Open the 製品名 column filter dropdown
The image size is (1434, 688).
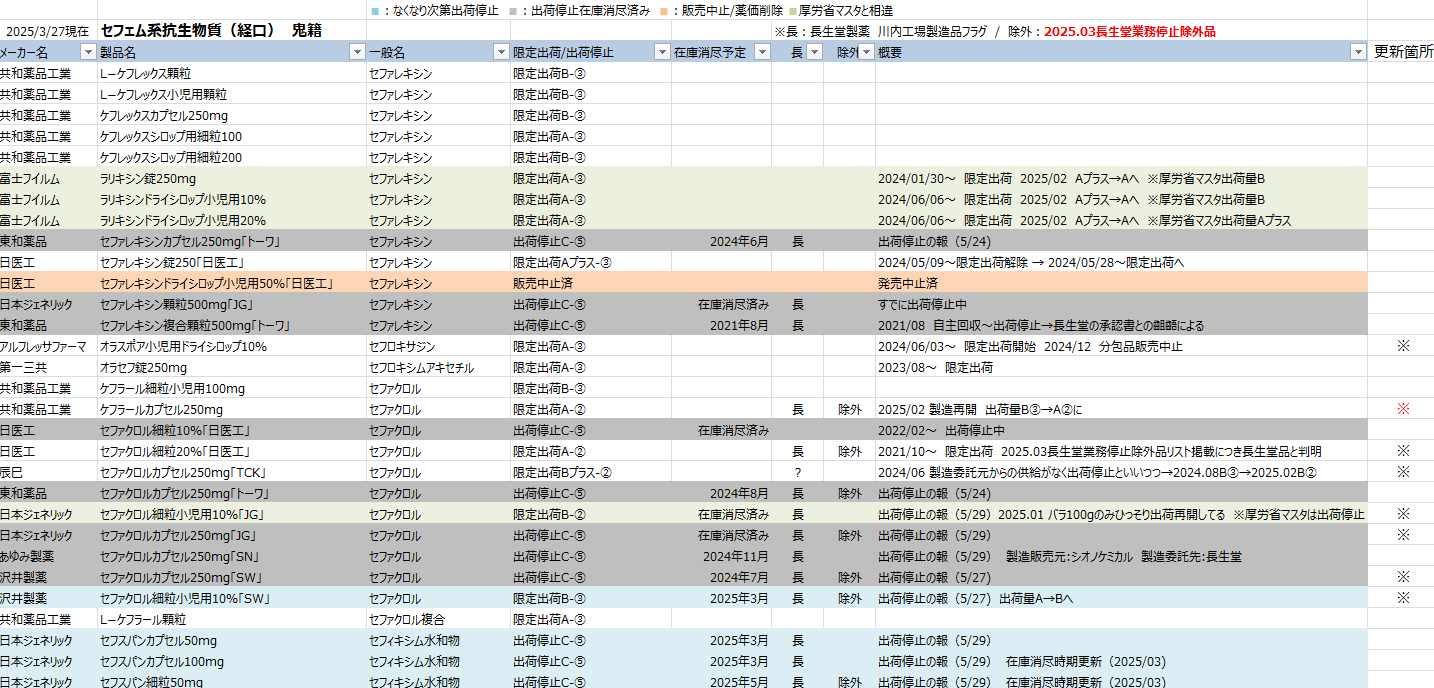click(x=357, y=52)
